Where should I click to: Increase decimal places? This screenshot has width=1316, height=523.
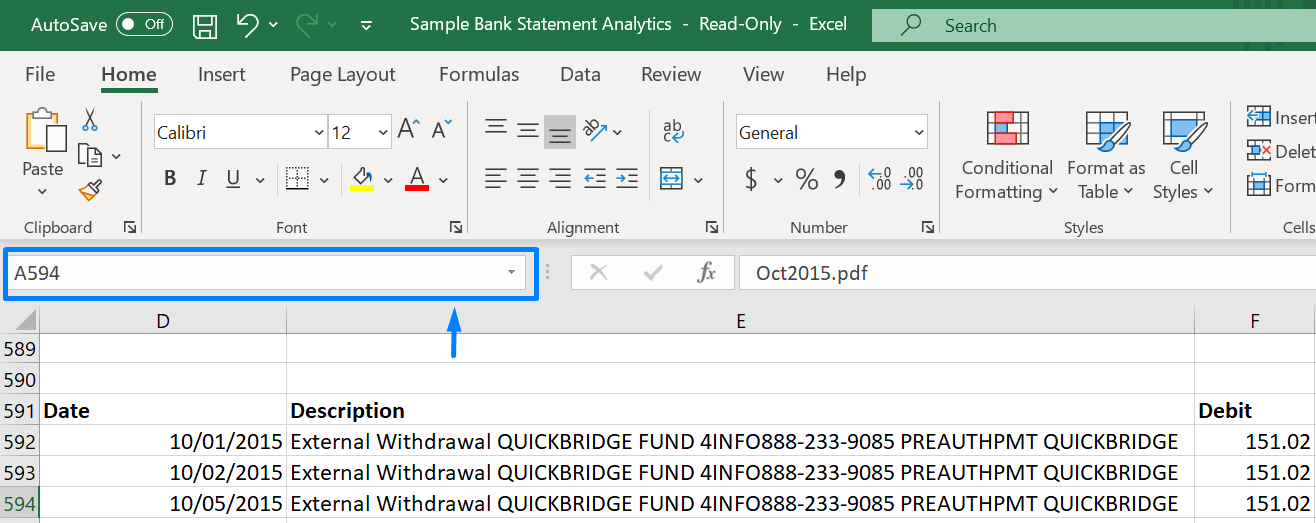tap(880, 180)
